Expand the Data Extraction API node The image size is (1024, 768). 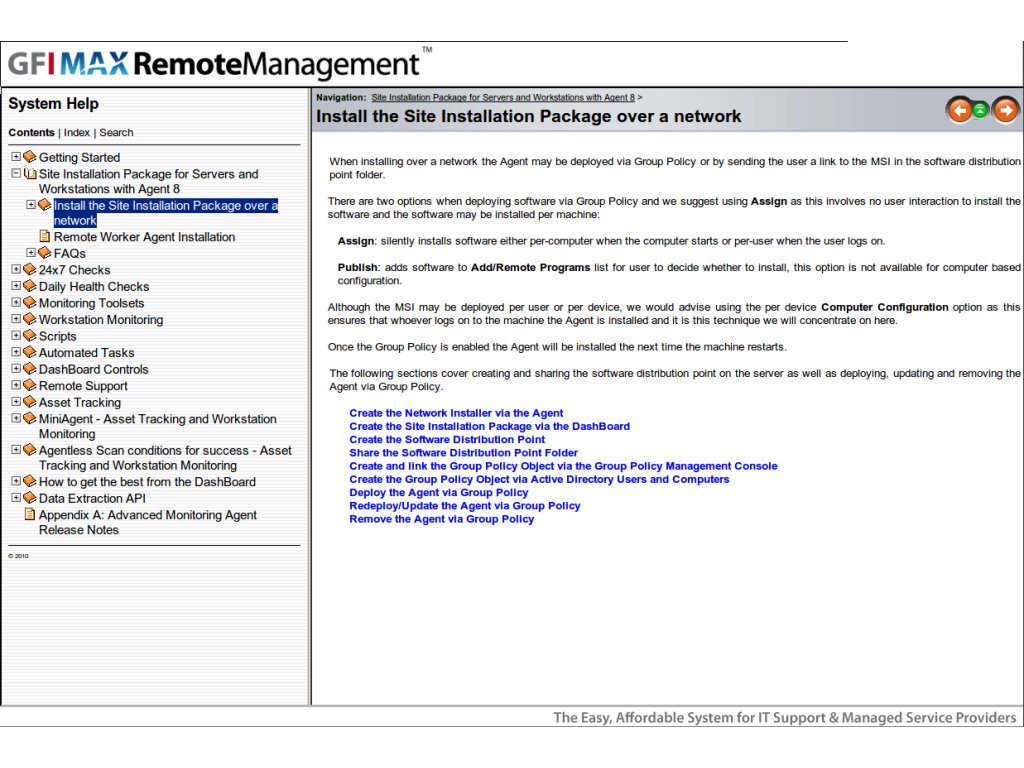point(16,498)
